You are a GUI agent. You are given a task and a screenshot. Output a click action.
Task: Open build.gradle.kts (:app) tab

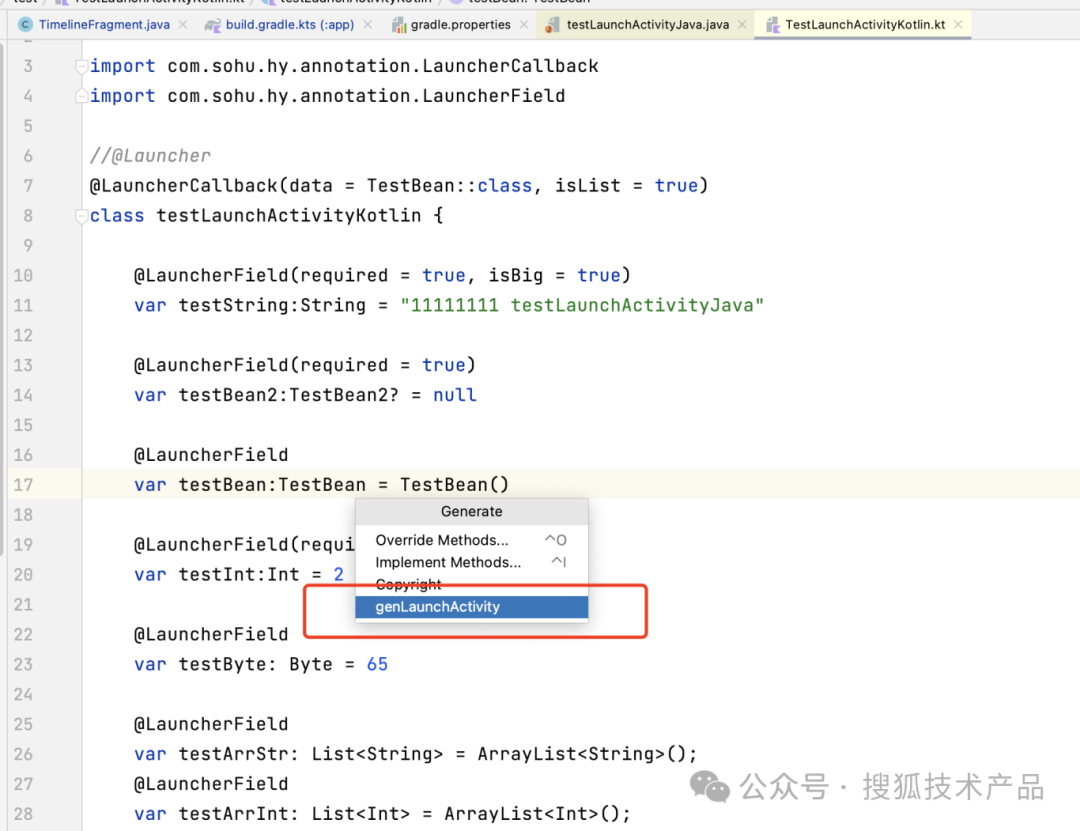point(289,25)
